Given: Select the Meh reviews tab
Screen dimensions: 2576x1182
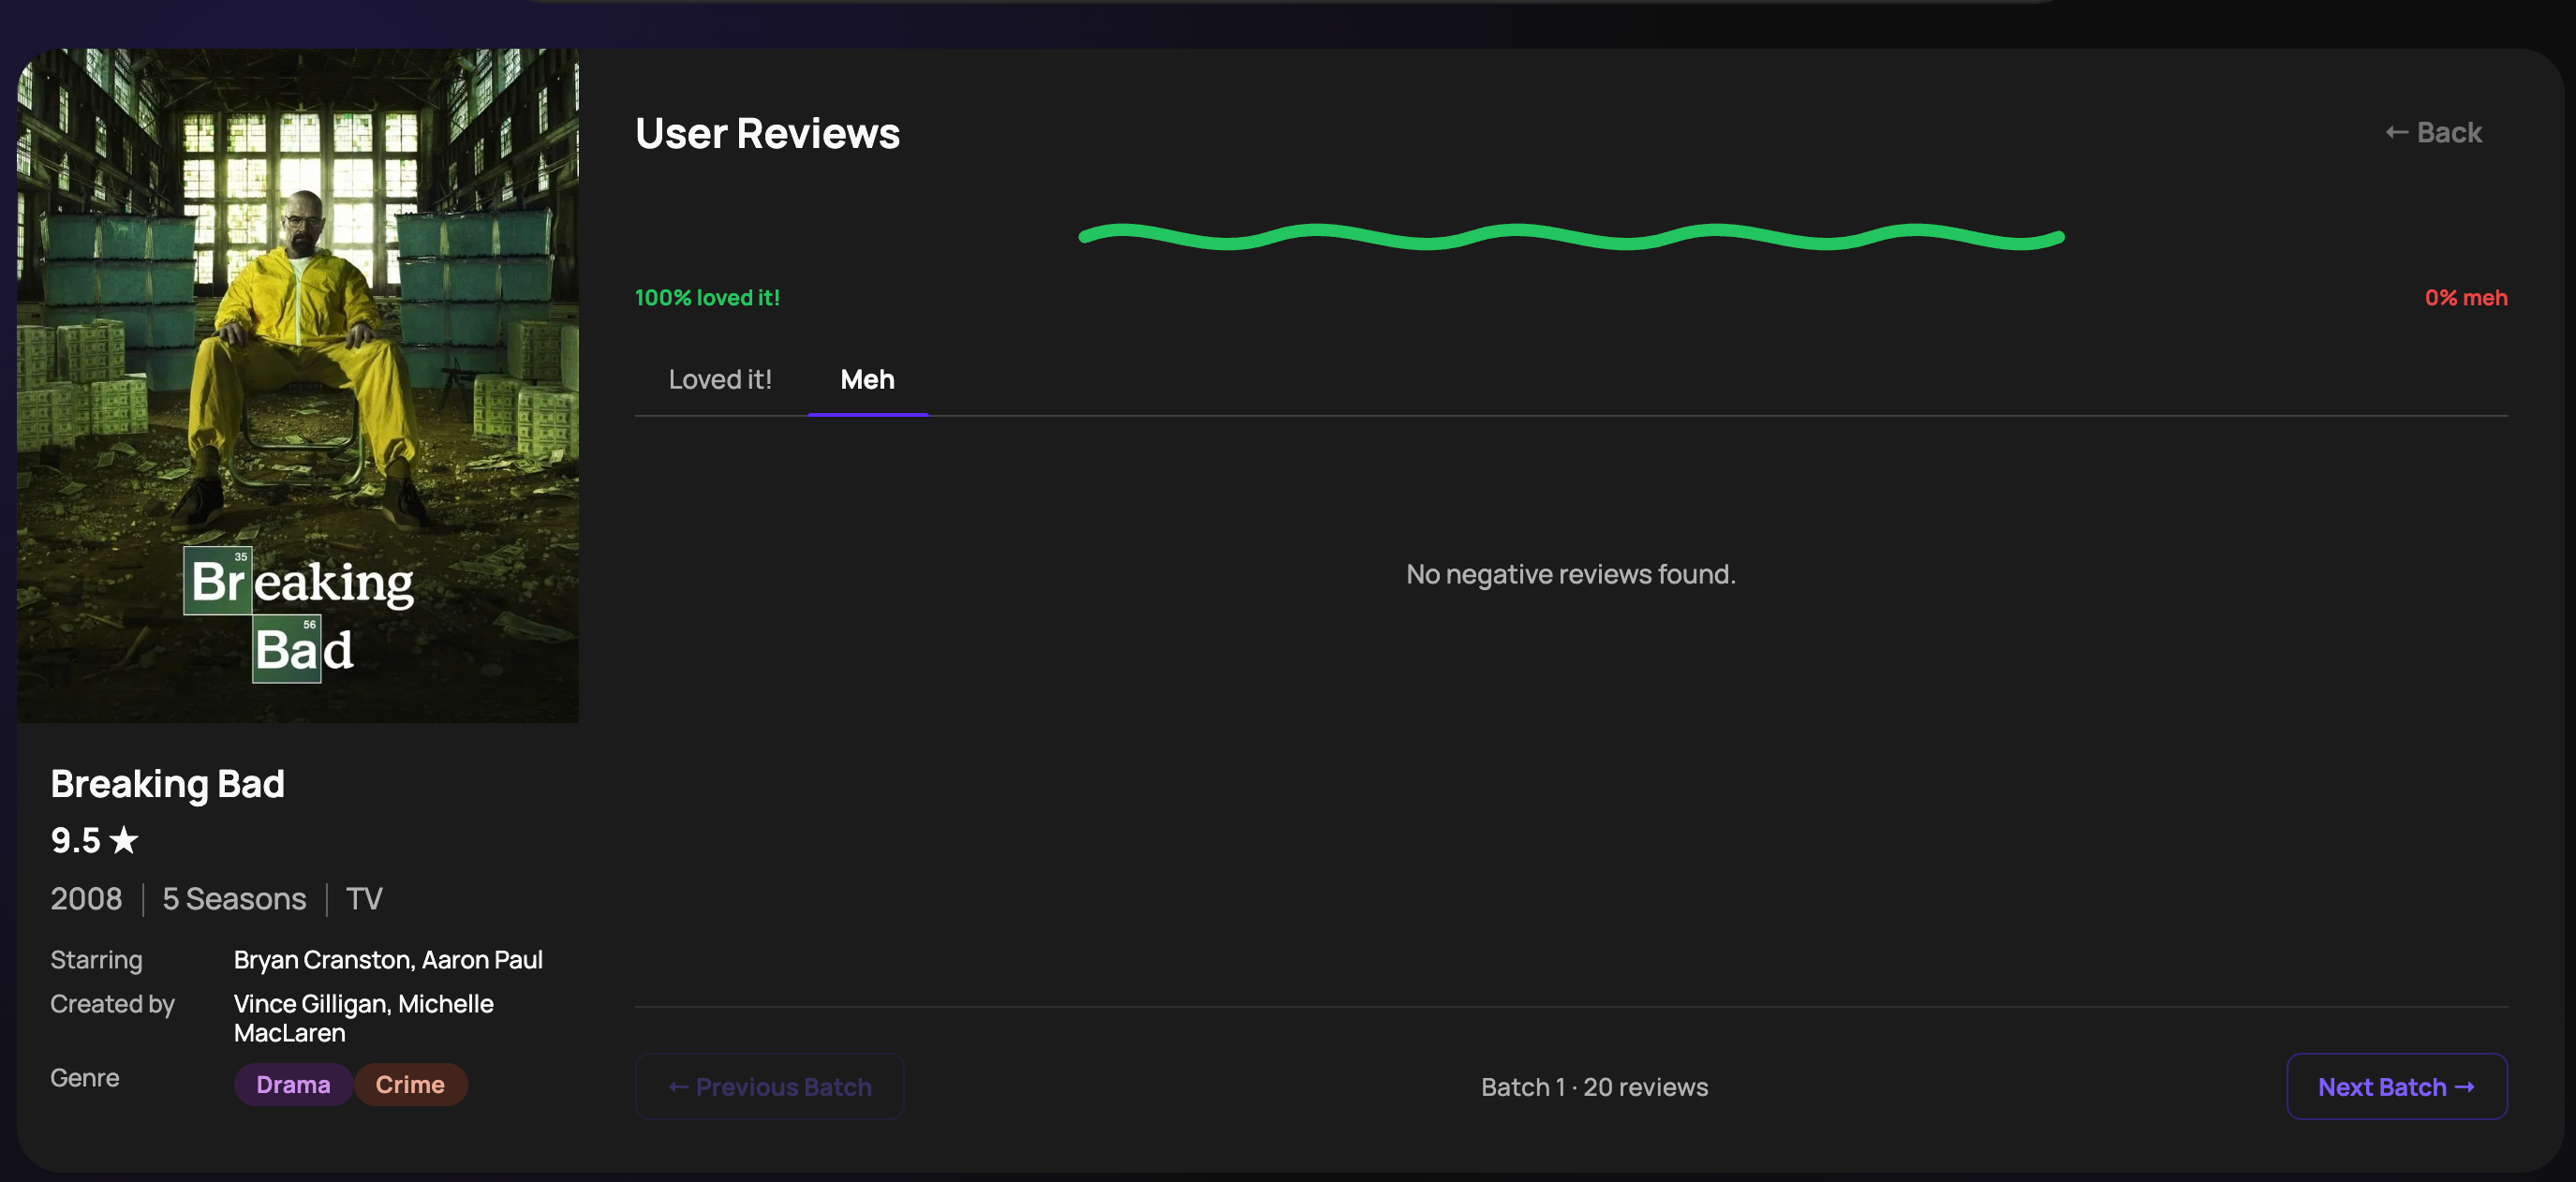Looking at the screenshot, I should 867,379.
